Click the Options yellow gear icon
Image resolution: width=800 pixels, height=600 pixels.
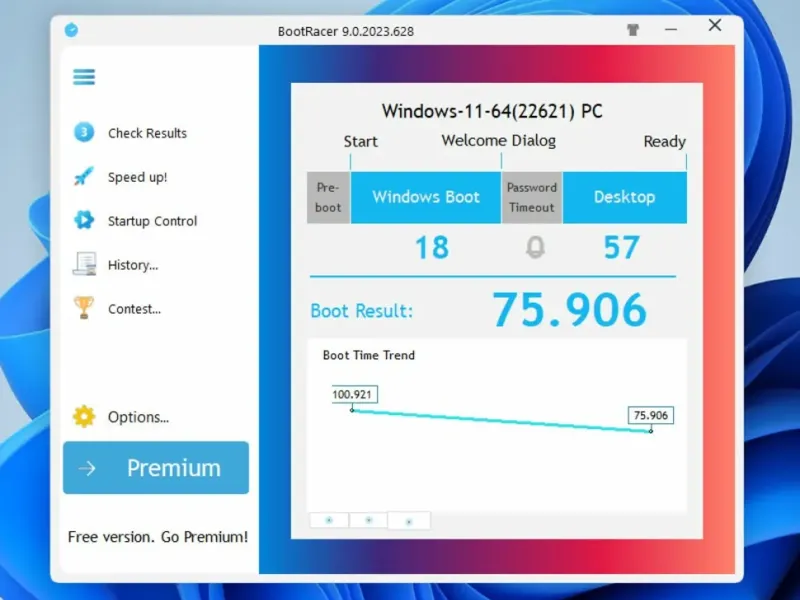click(x=84, y=416)
